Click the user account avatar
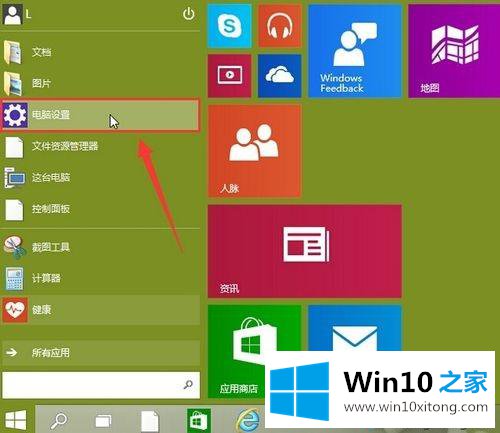500x433 pixels. (x=12, y=14)
